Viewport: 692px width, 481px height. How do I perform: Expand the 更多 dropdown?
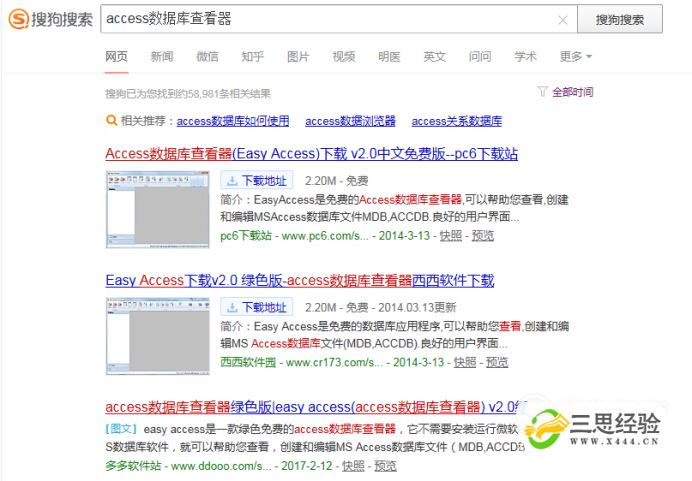pos(576,56)
